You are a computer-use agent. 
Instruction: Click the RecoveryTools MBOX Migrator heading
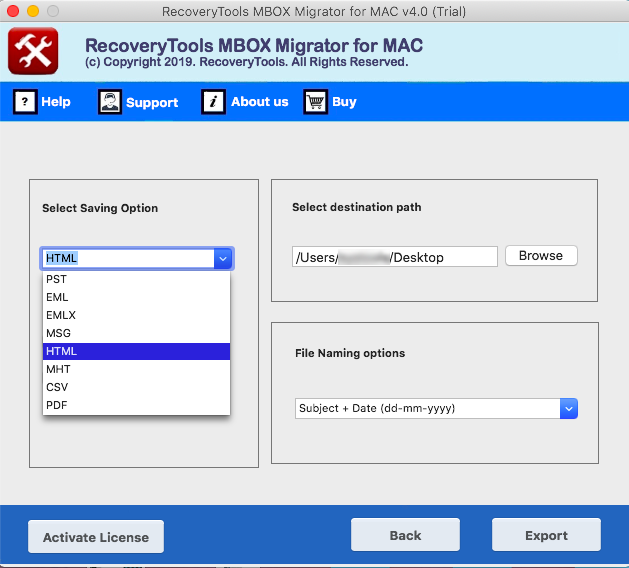tap(254, 45)
